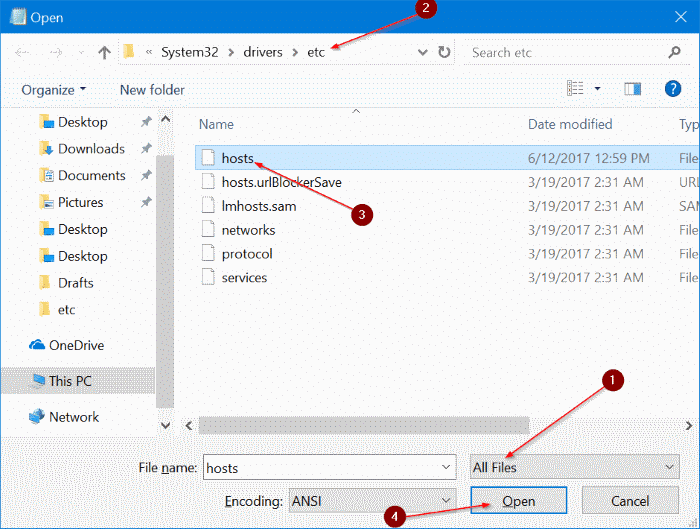Open the Organize menu
Viewport: 700px width, 529px height.
54,90
